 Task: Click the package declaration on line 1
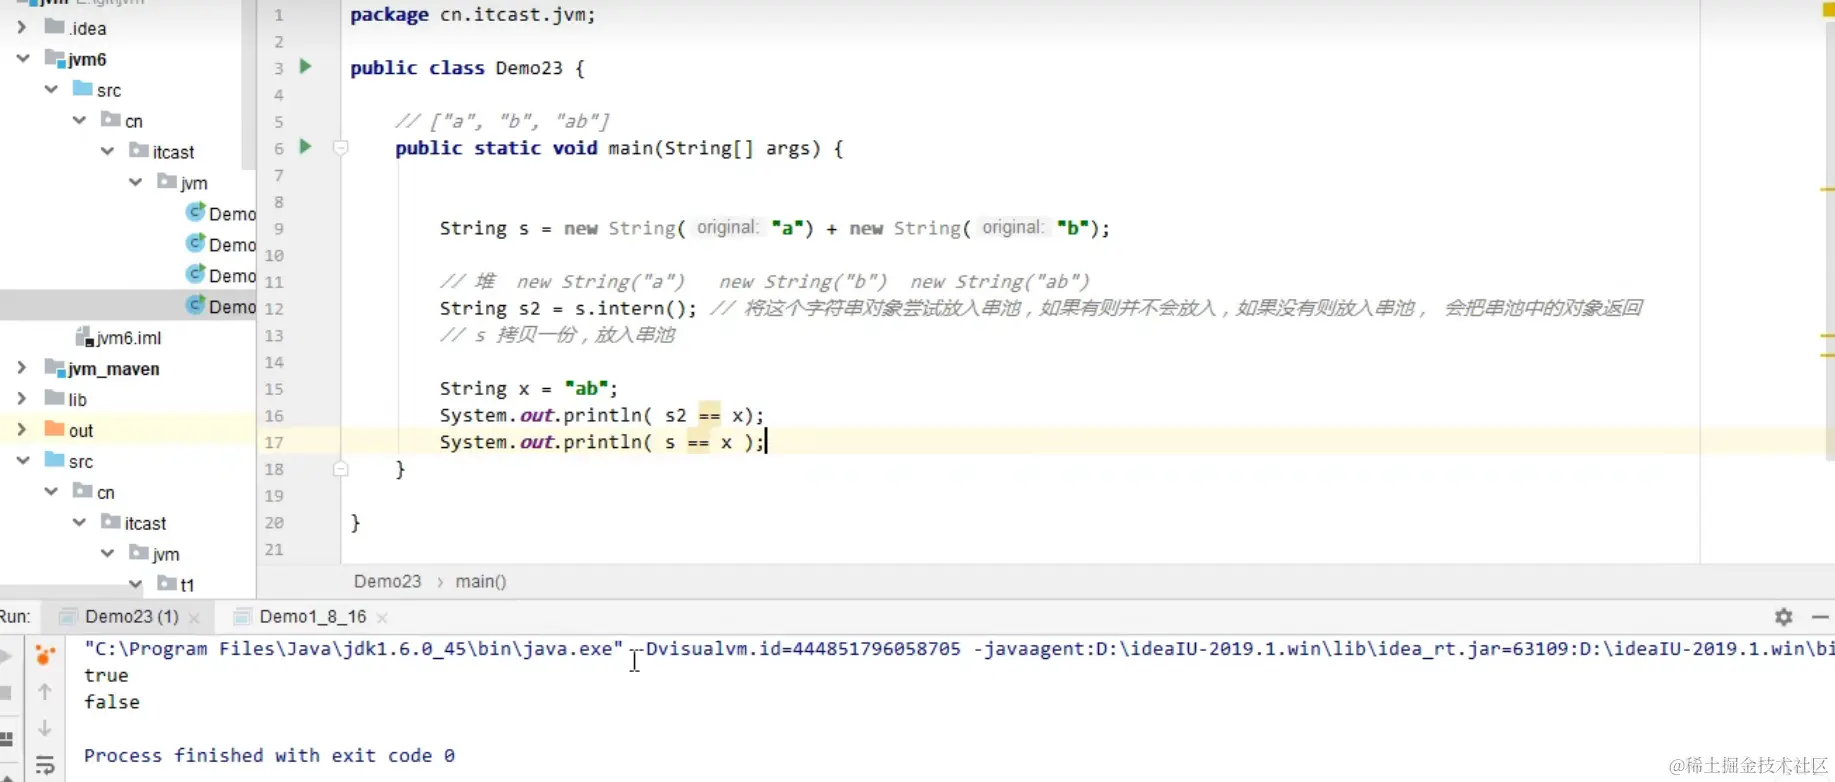tap(472, 15)
